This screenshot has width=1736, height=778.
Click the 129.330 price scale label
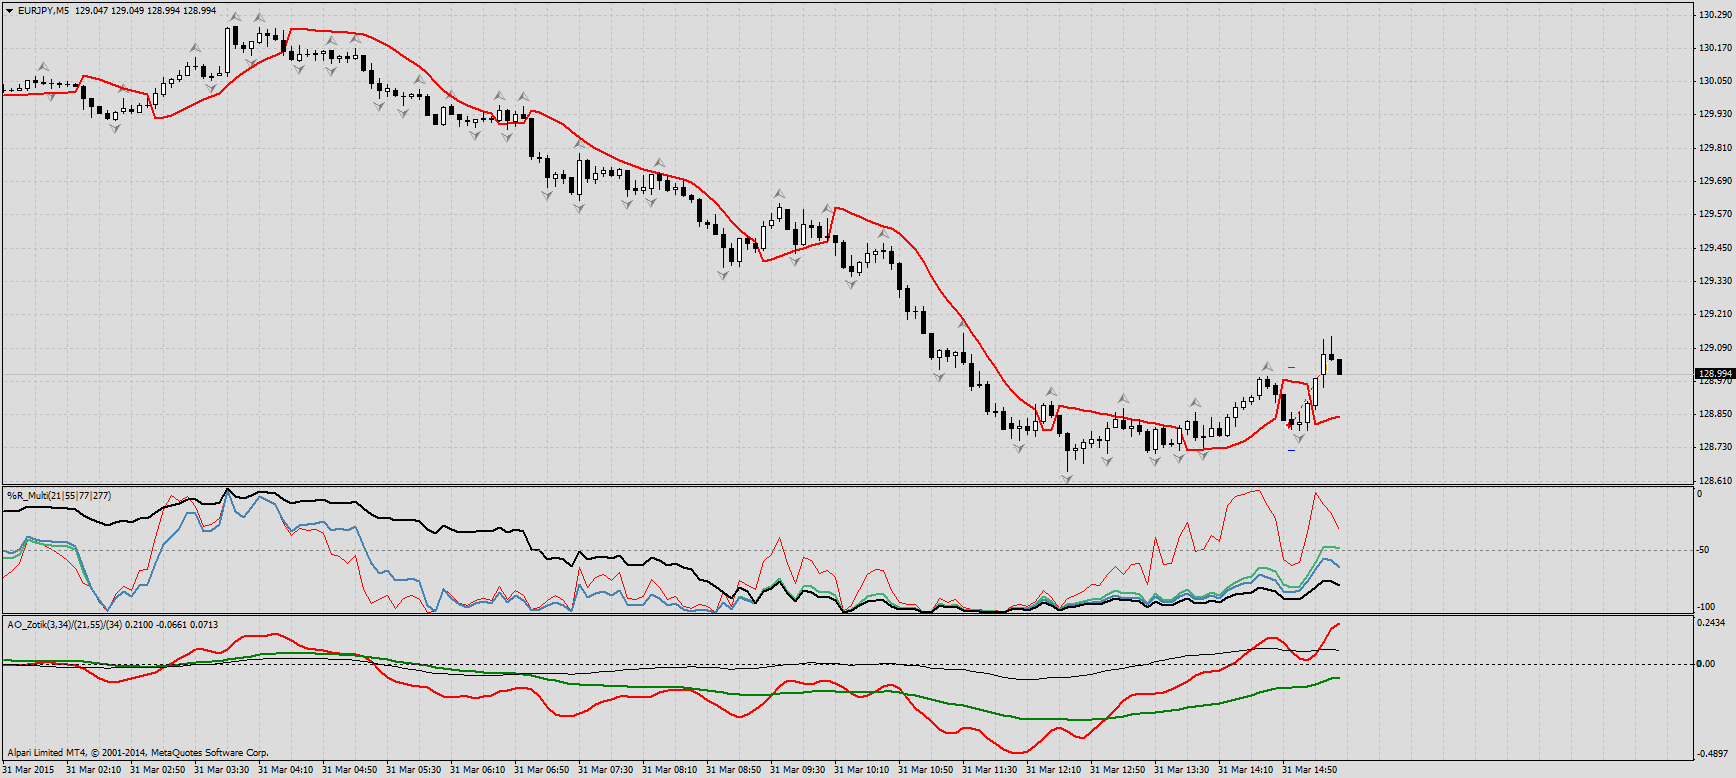tap(1715, 281)
